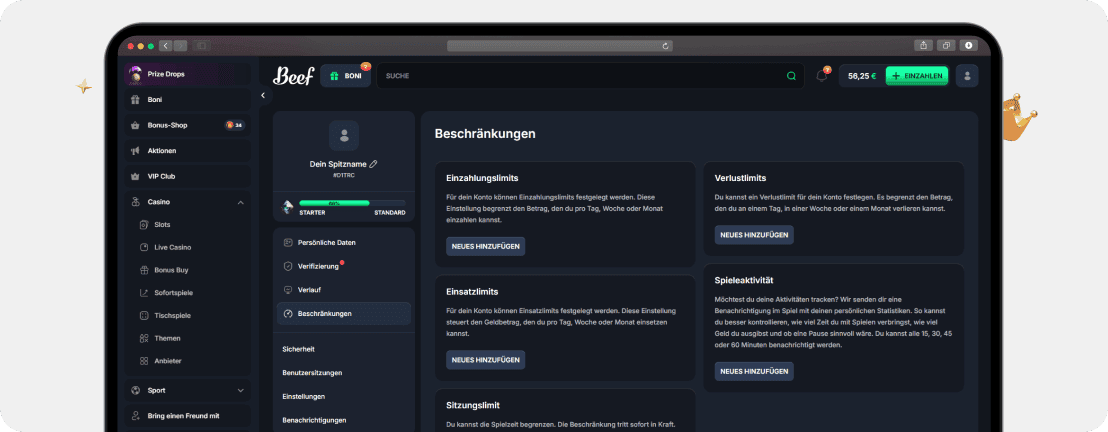Click the #D1TRC user ID

coord(343,175)
